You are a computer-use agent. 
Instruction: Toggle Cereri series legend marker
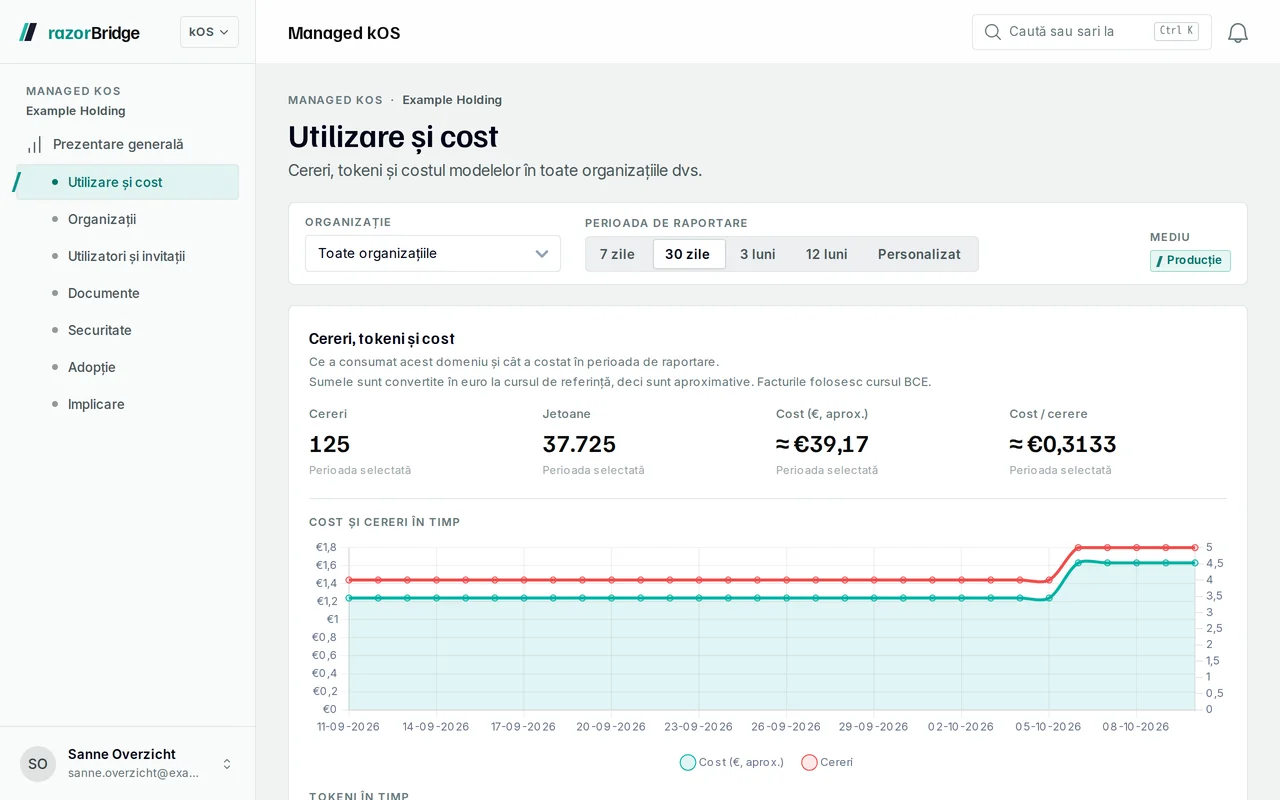point(809,762)
